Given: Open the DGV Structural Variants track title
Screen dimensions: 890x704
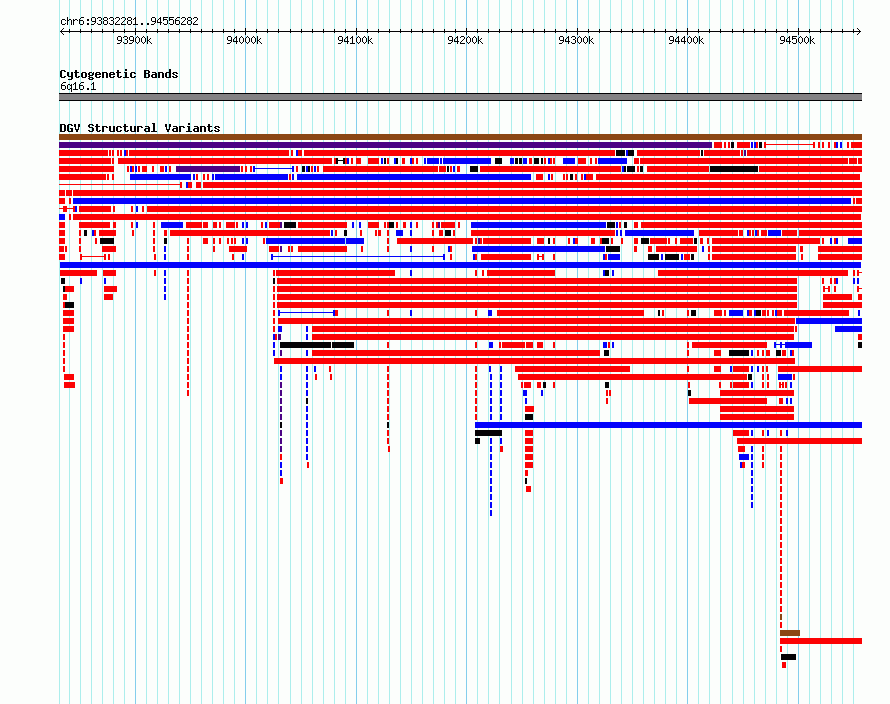Looking at the screenshot, I should 140,128.
